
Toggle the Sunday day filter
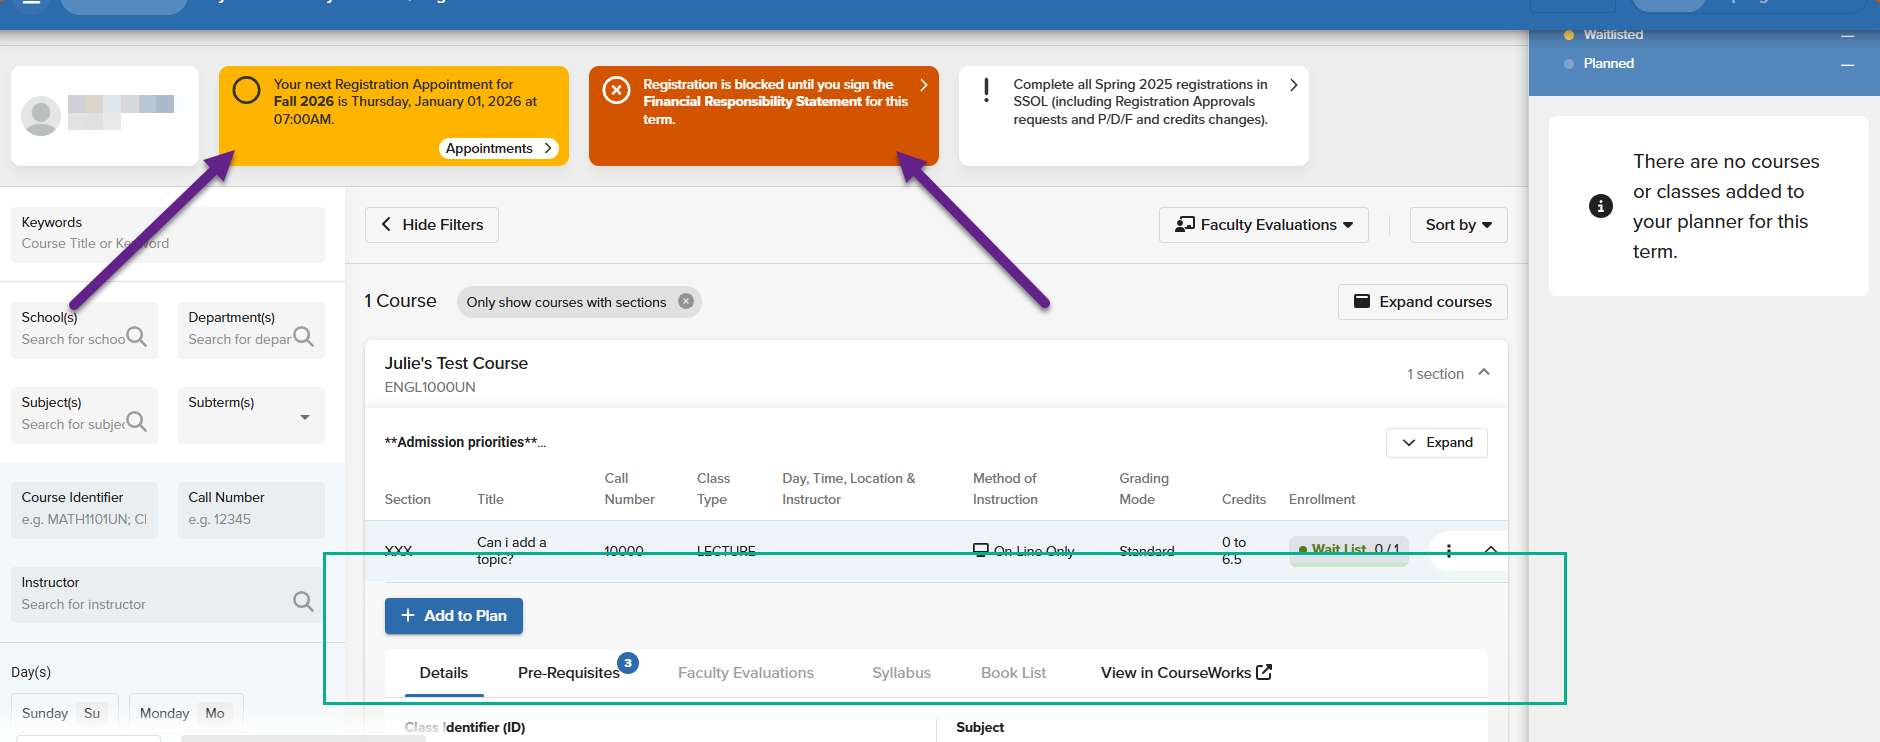(x=64, y=713)
